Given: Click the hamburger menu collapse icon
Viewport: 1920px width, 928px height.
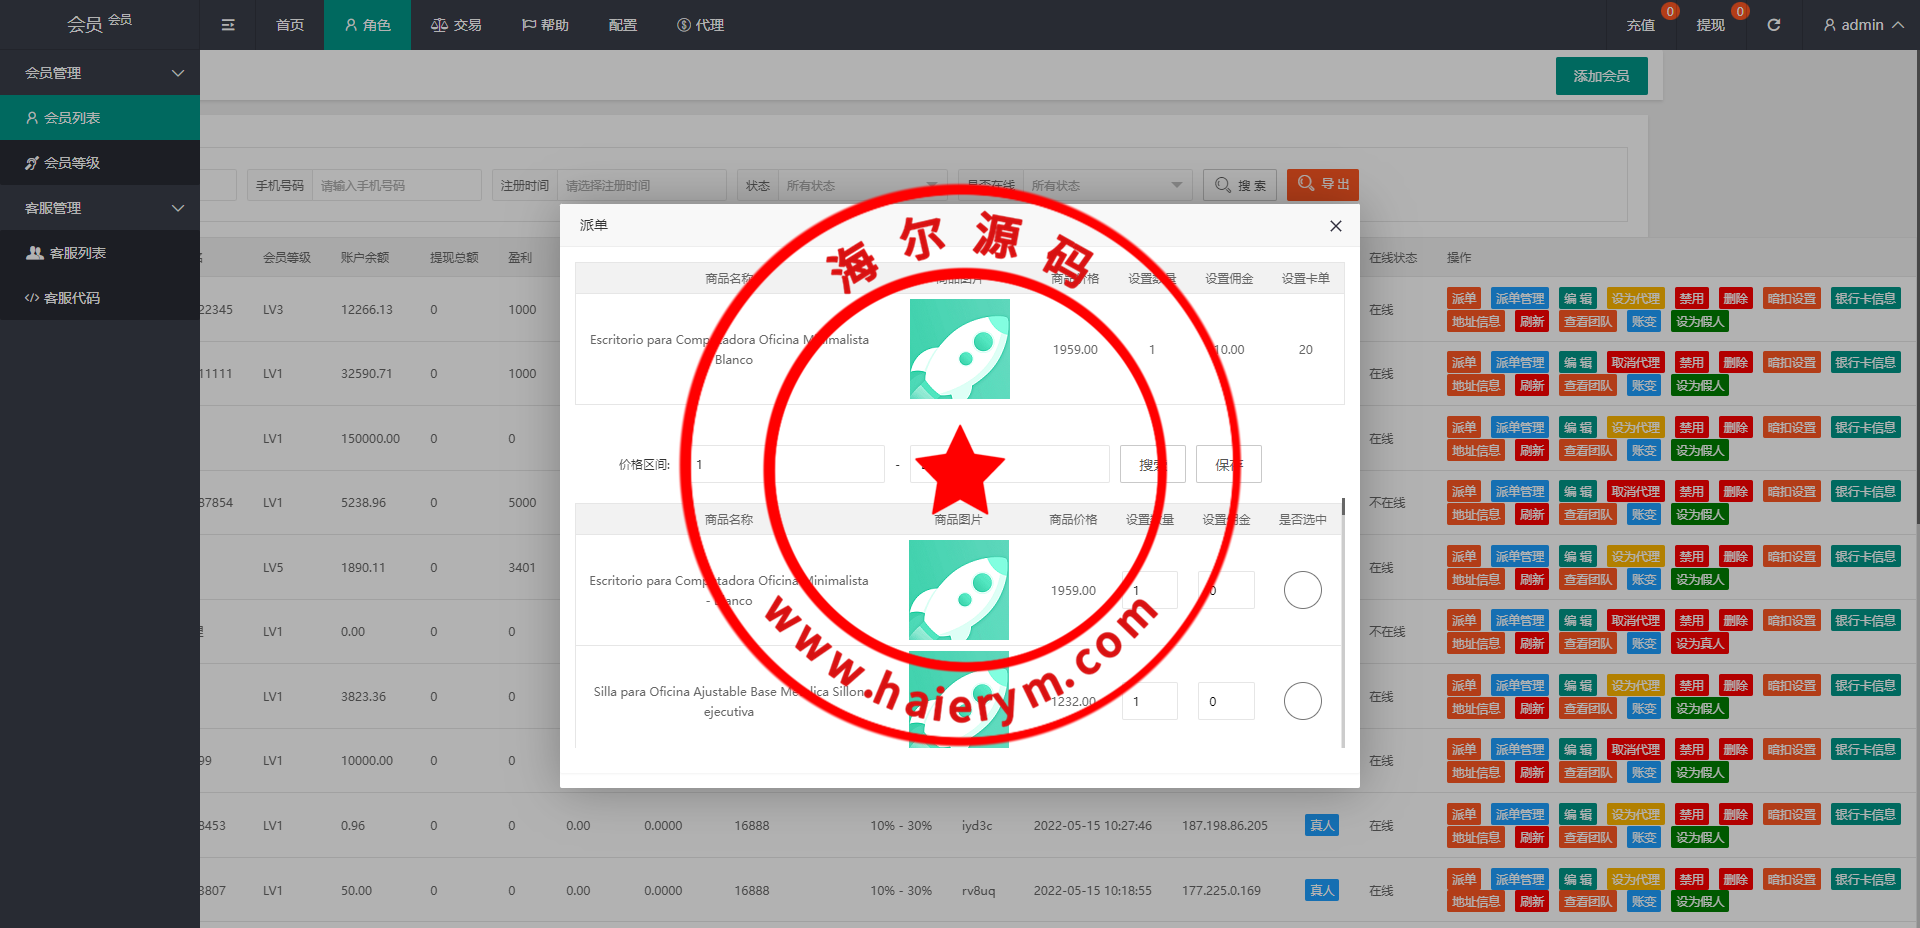Looking at the screenshot, I should pos(228,25).
